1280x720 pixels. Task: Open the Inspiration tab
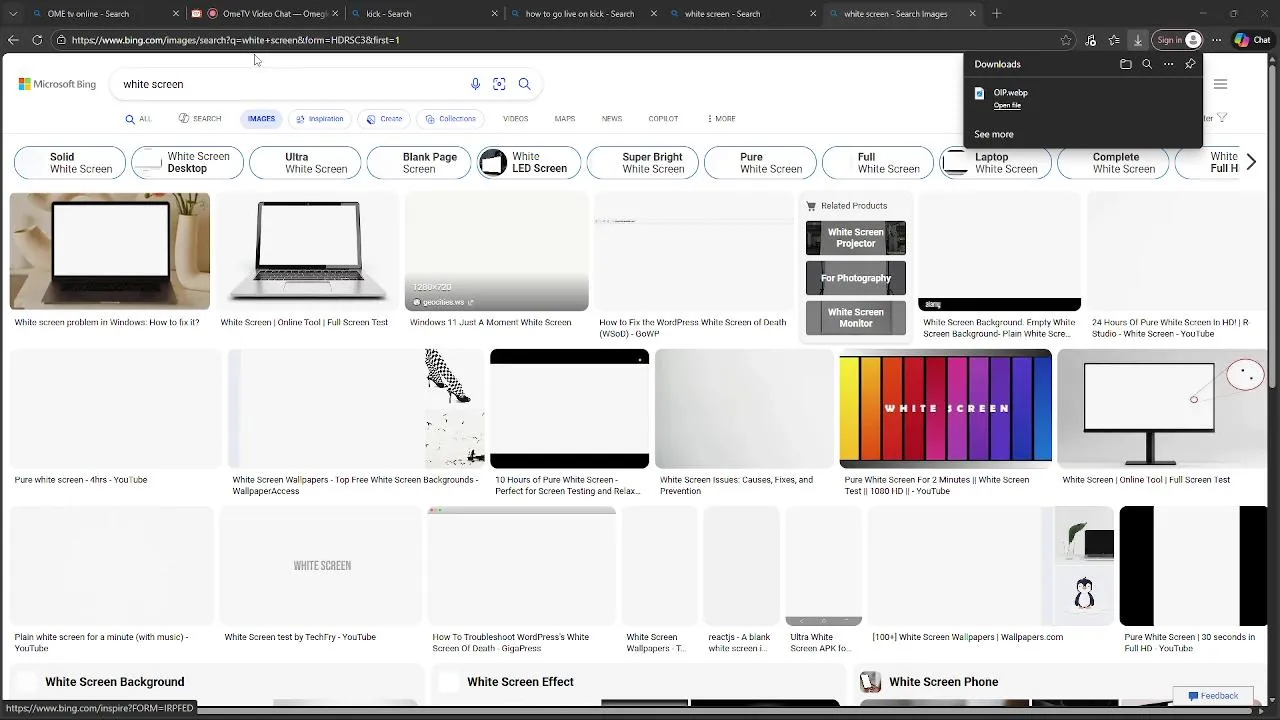[x=320, y=118]
